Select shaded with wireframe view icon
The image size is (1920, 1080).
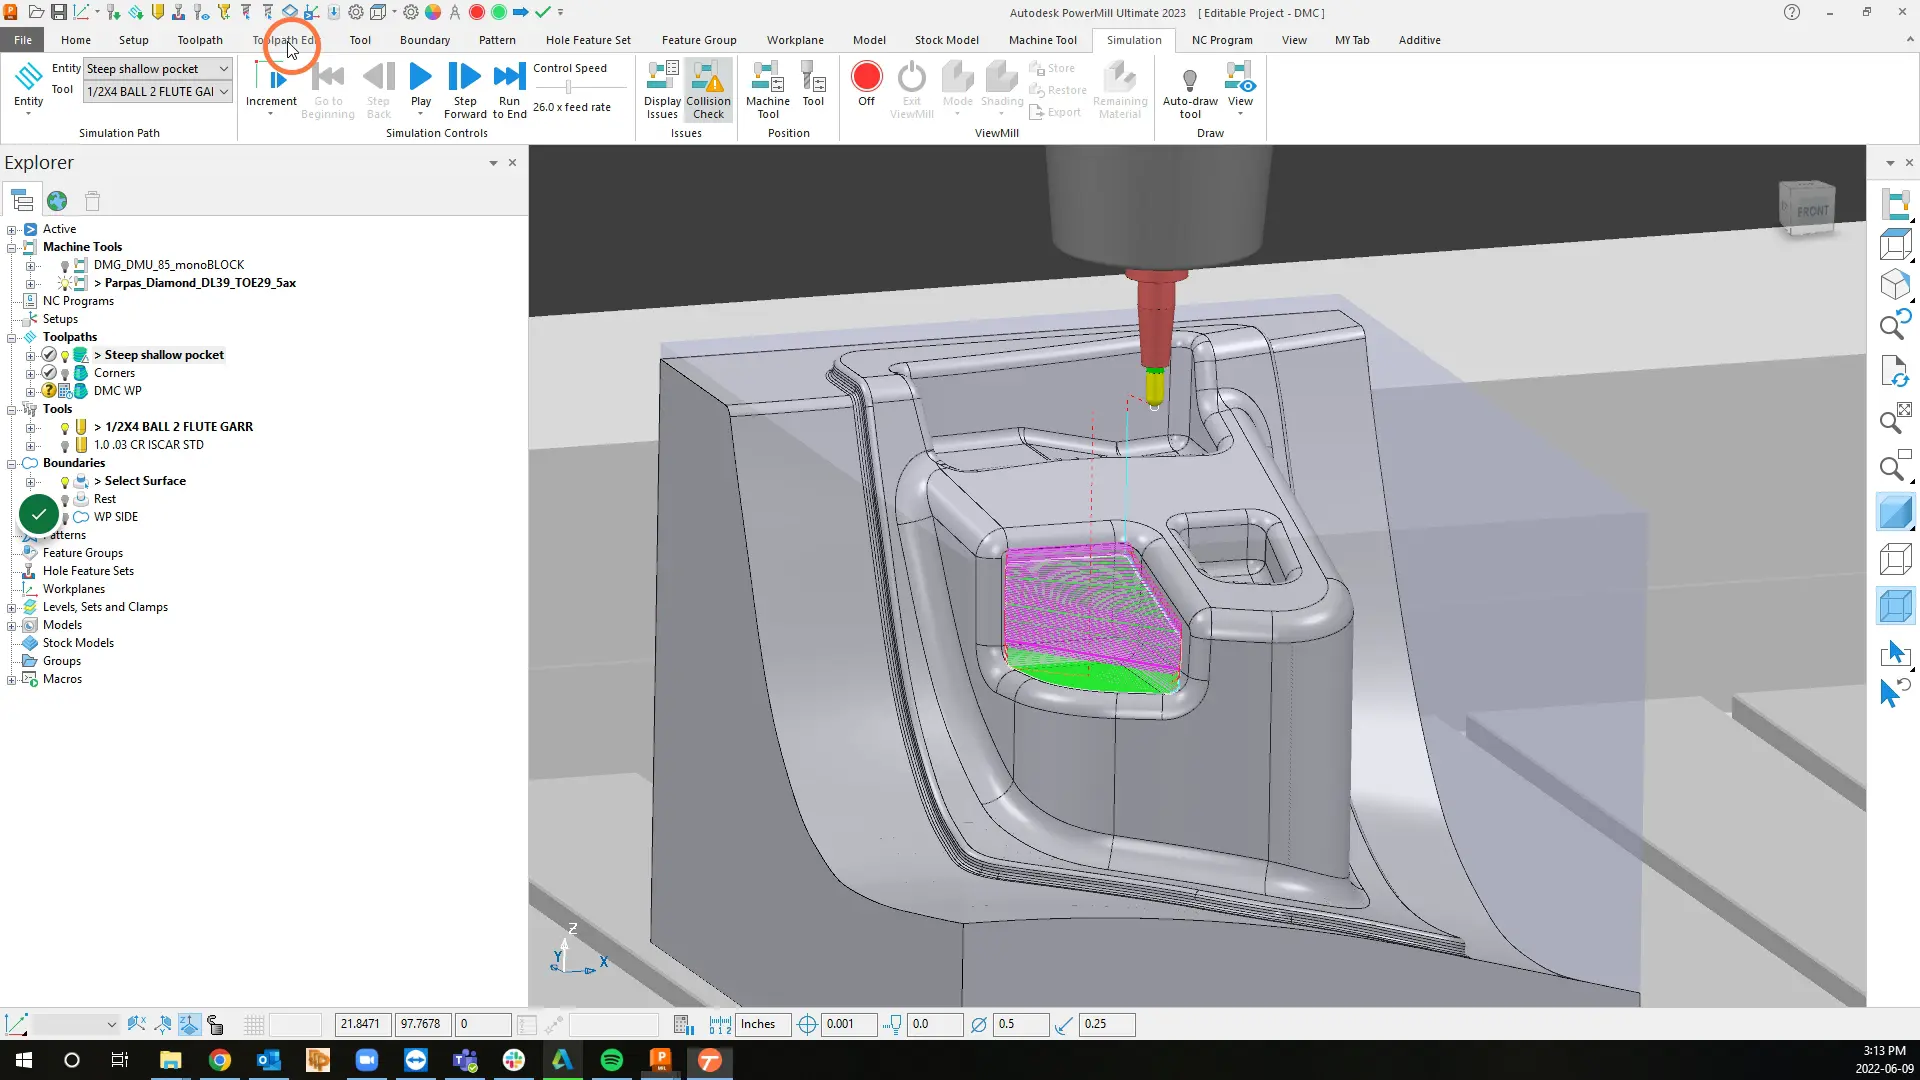click(1895, 606)
